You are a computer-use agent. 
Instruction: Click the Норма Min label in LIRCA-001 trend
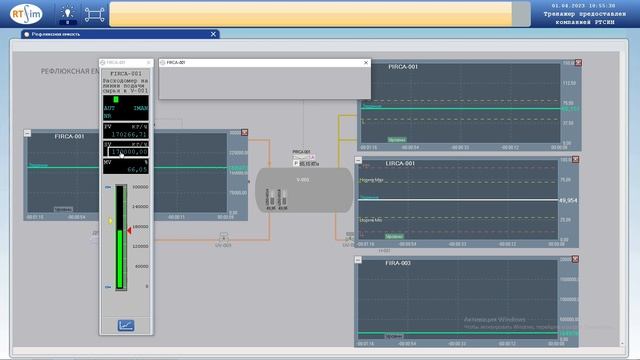coord(371,220)
